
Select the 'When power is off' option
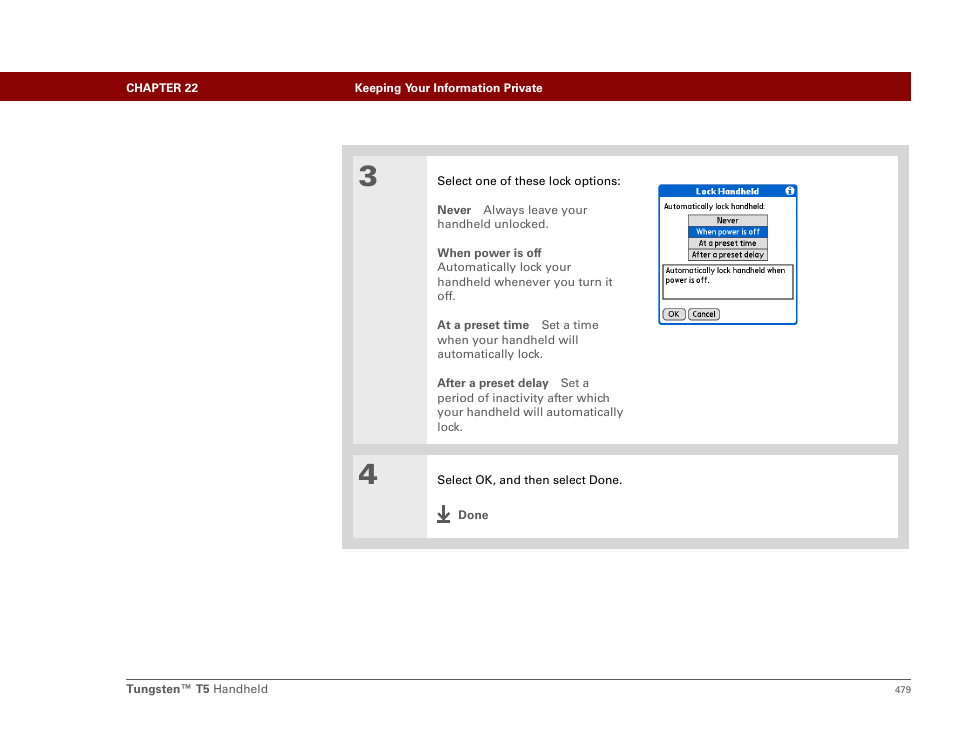click(728, 232)
